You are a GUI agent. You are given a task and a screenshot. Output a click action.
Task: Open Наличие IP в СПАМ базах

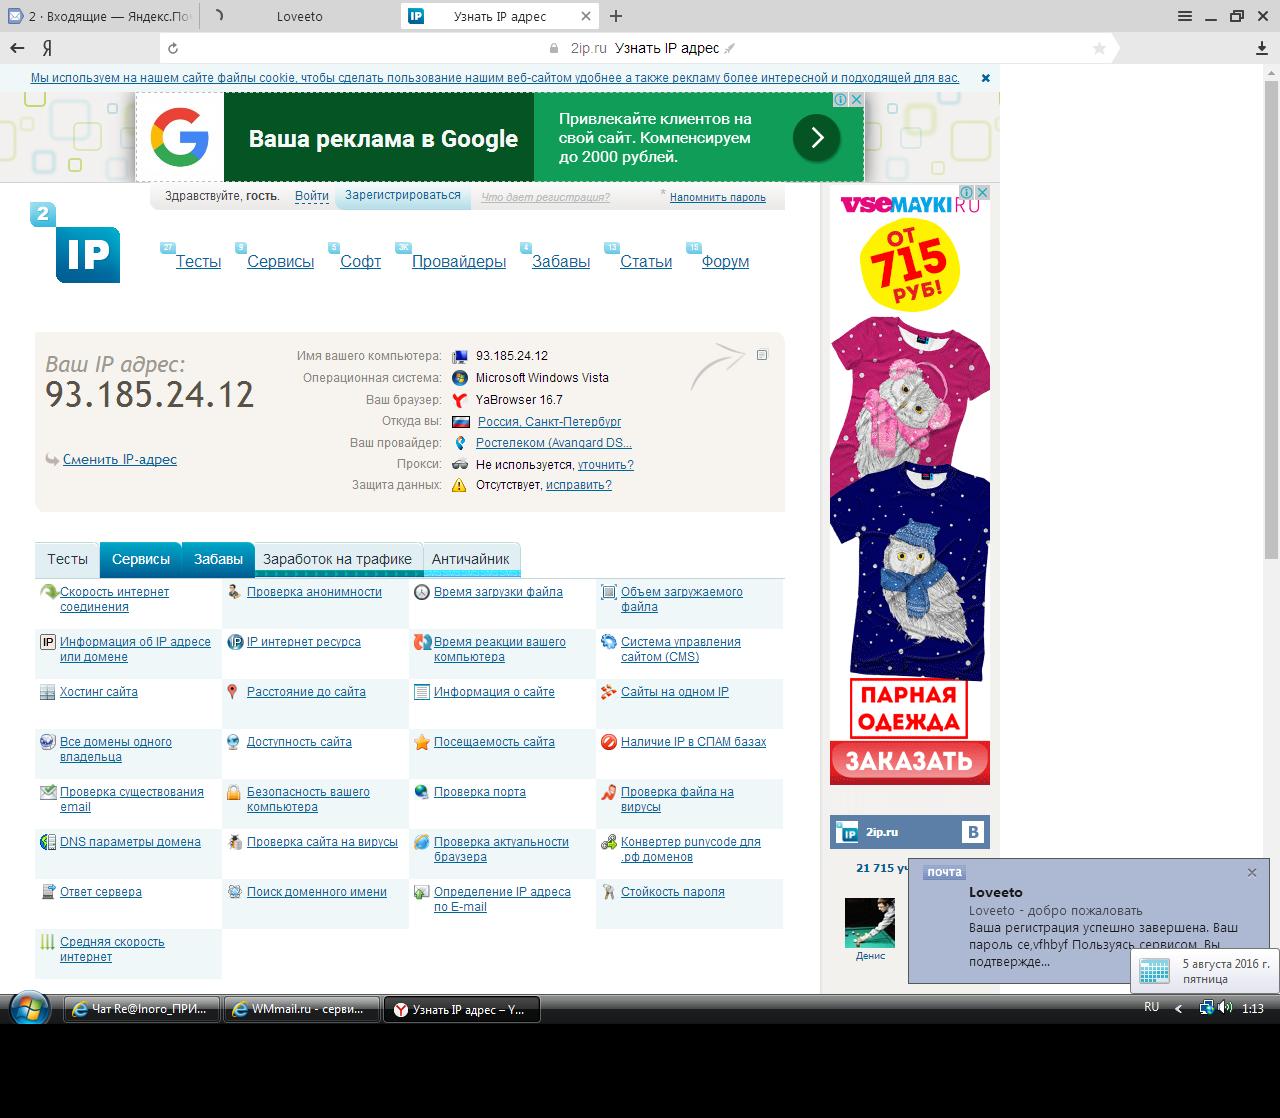(693, 742)
